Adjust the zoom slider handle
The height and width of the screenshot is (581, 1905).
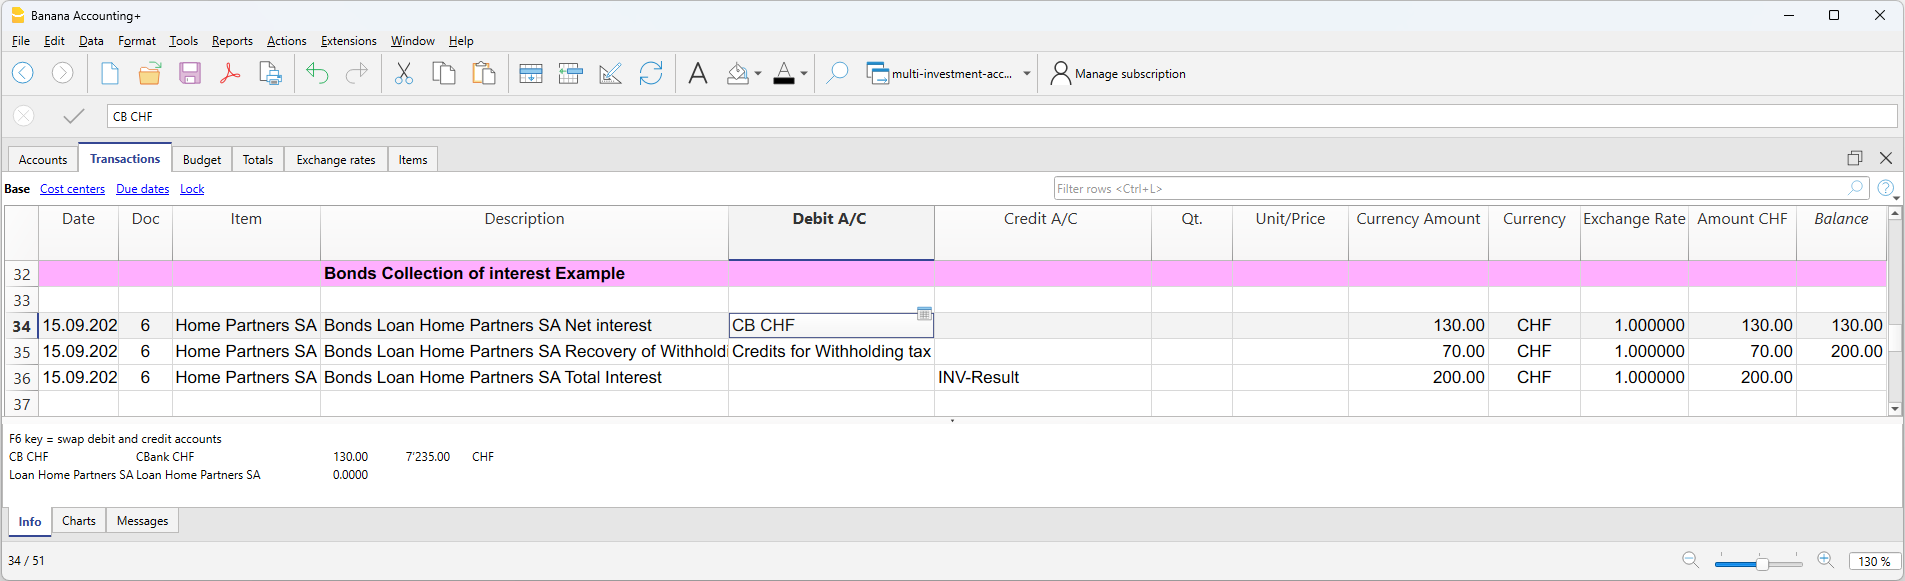[x=1762, y=564]
